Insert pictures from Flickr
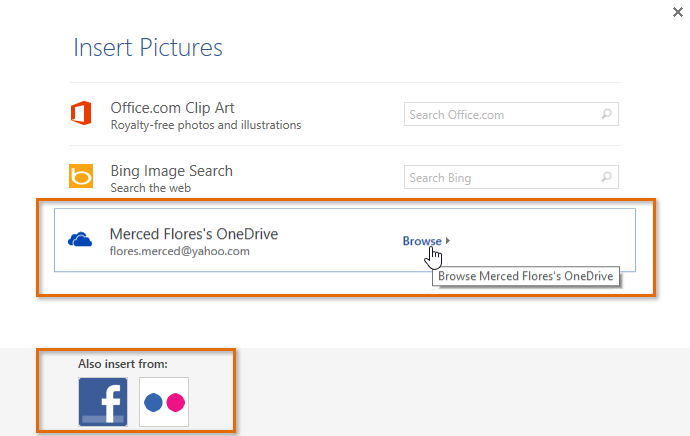 pos(164,402)
